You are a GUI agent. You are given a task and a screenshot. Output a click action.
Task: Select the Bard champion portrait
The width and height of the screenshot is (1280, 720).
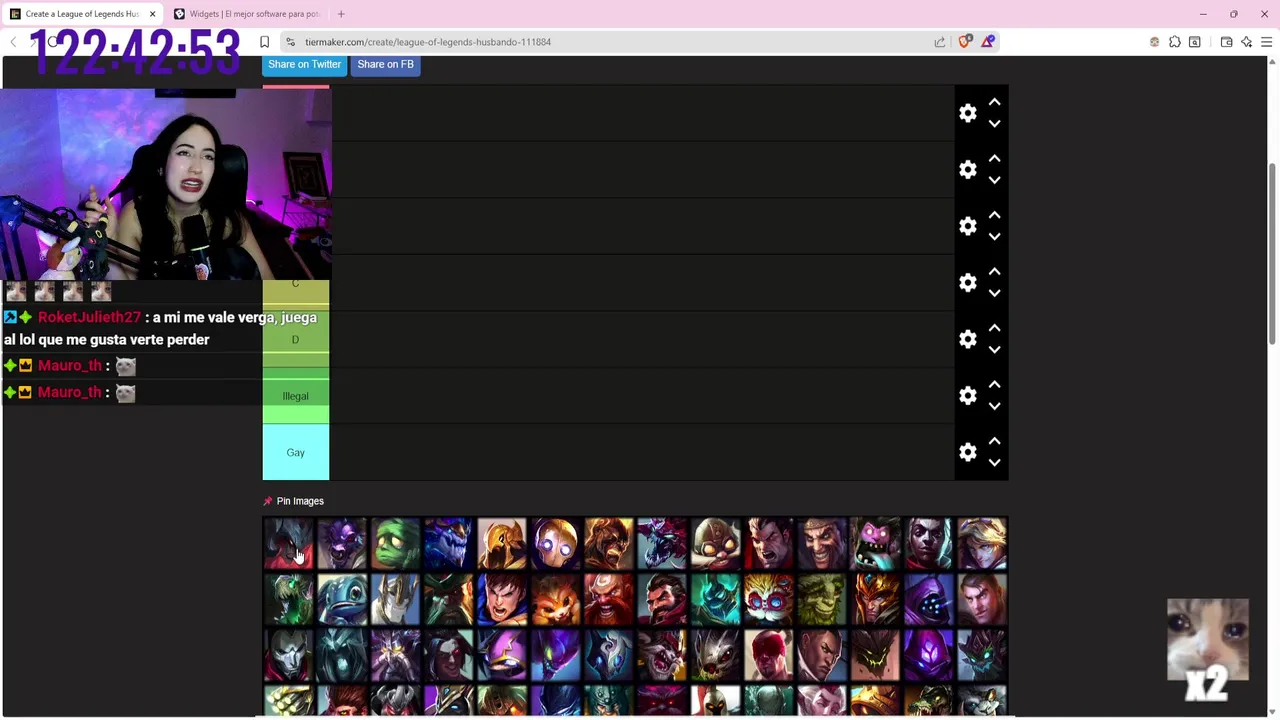[x=555, y=543]
